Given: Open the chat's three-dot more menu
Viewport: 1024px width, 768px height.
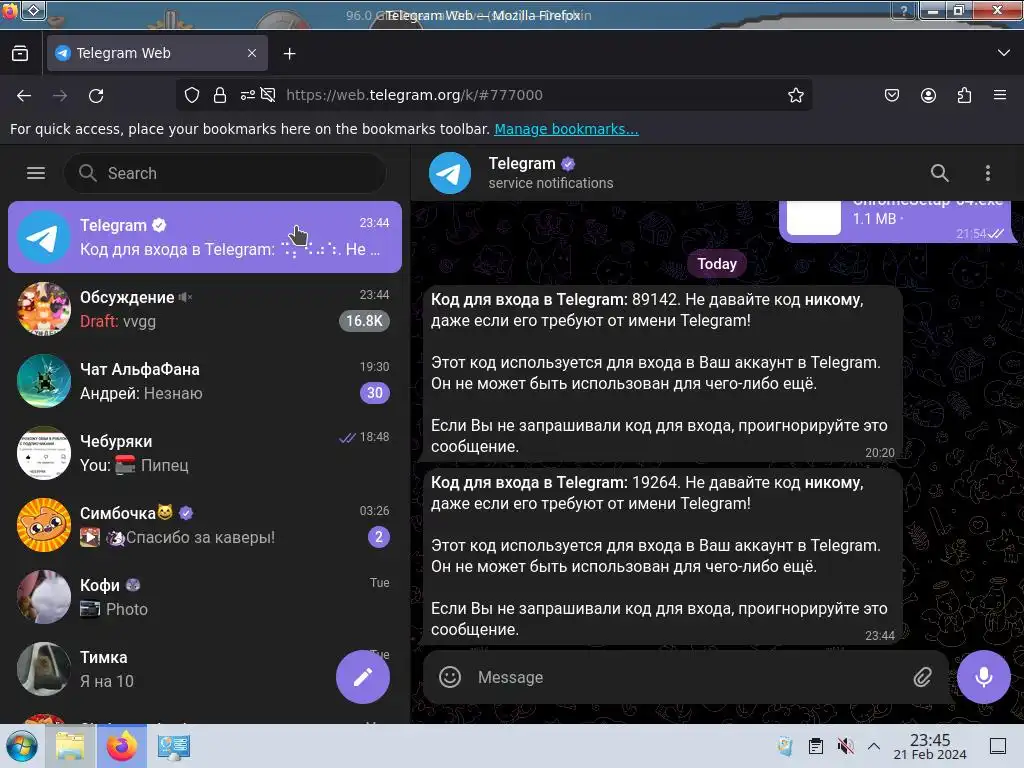Looking at the screenshot, I should (x=987, y=173).
